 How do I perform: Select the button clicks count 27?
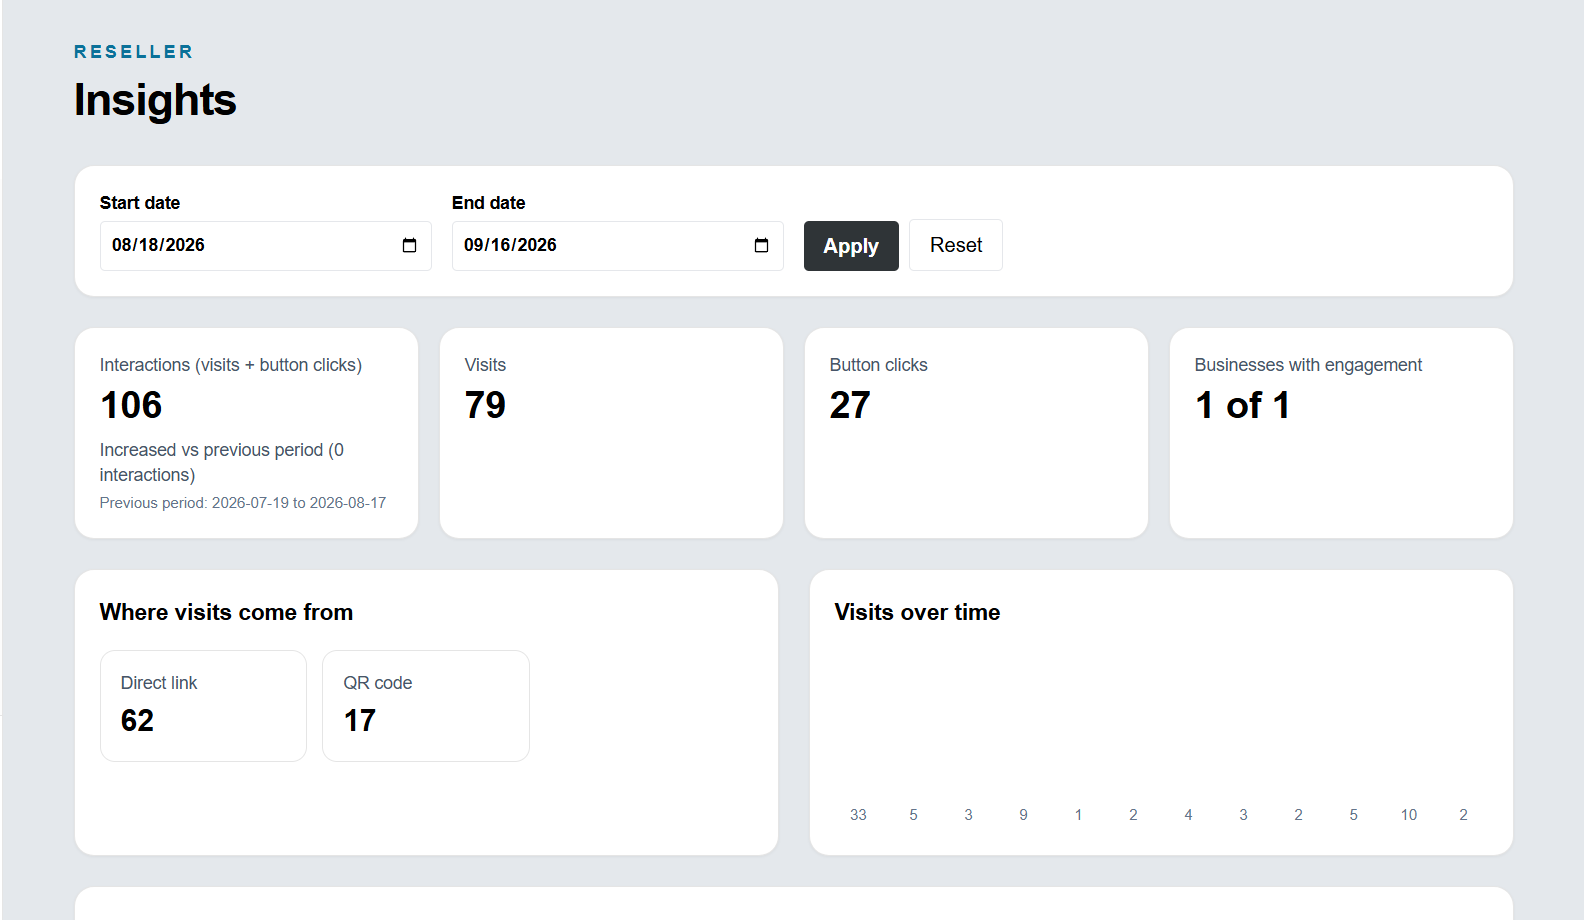(x=850, y=405)
